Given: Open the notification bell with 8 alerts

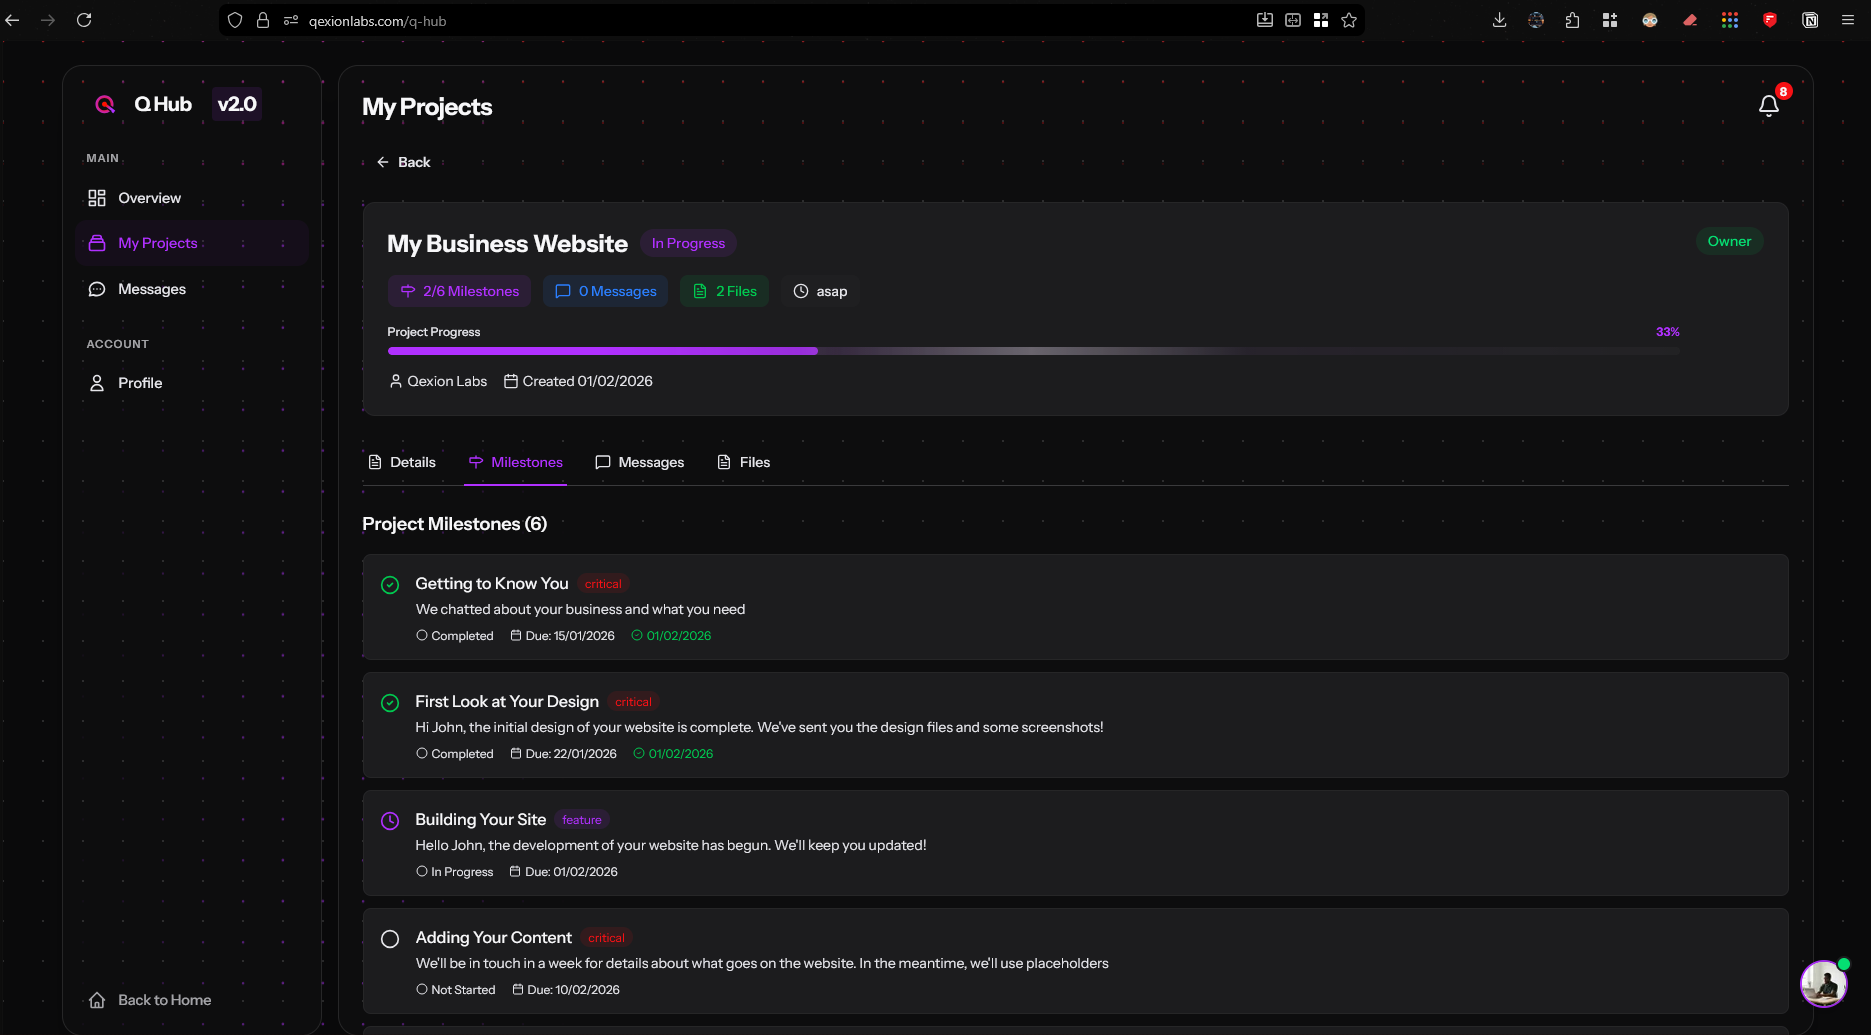Looking at the screenshot, I should click(1768, 104).
